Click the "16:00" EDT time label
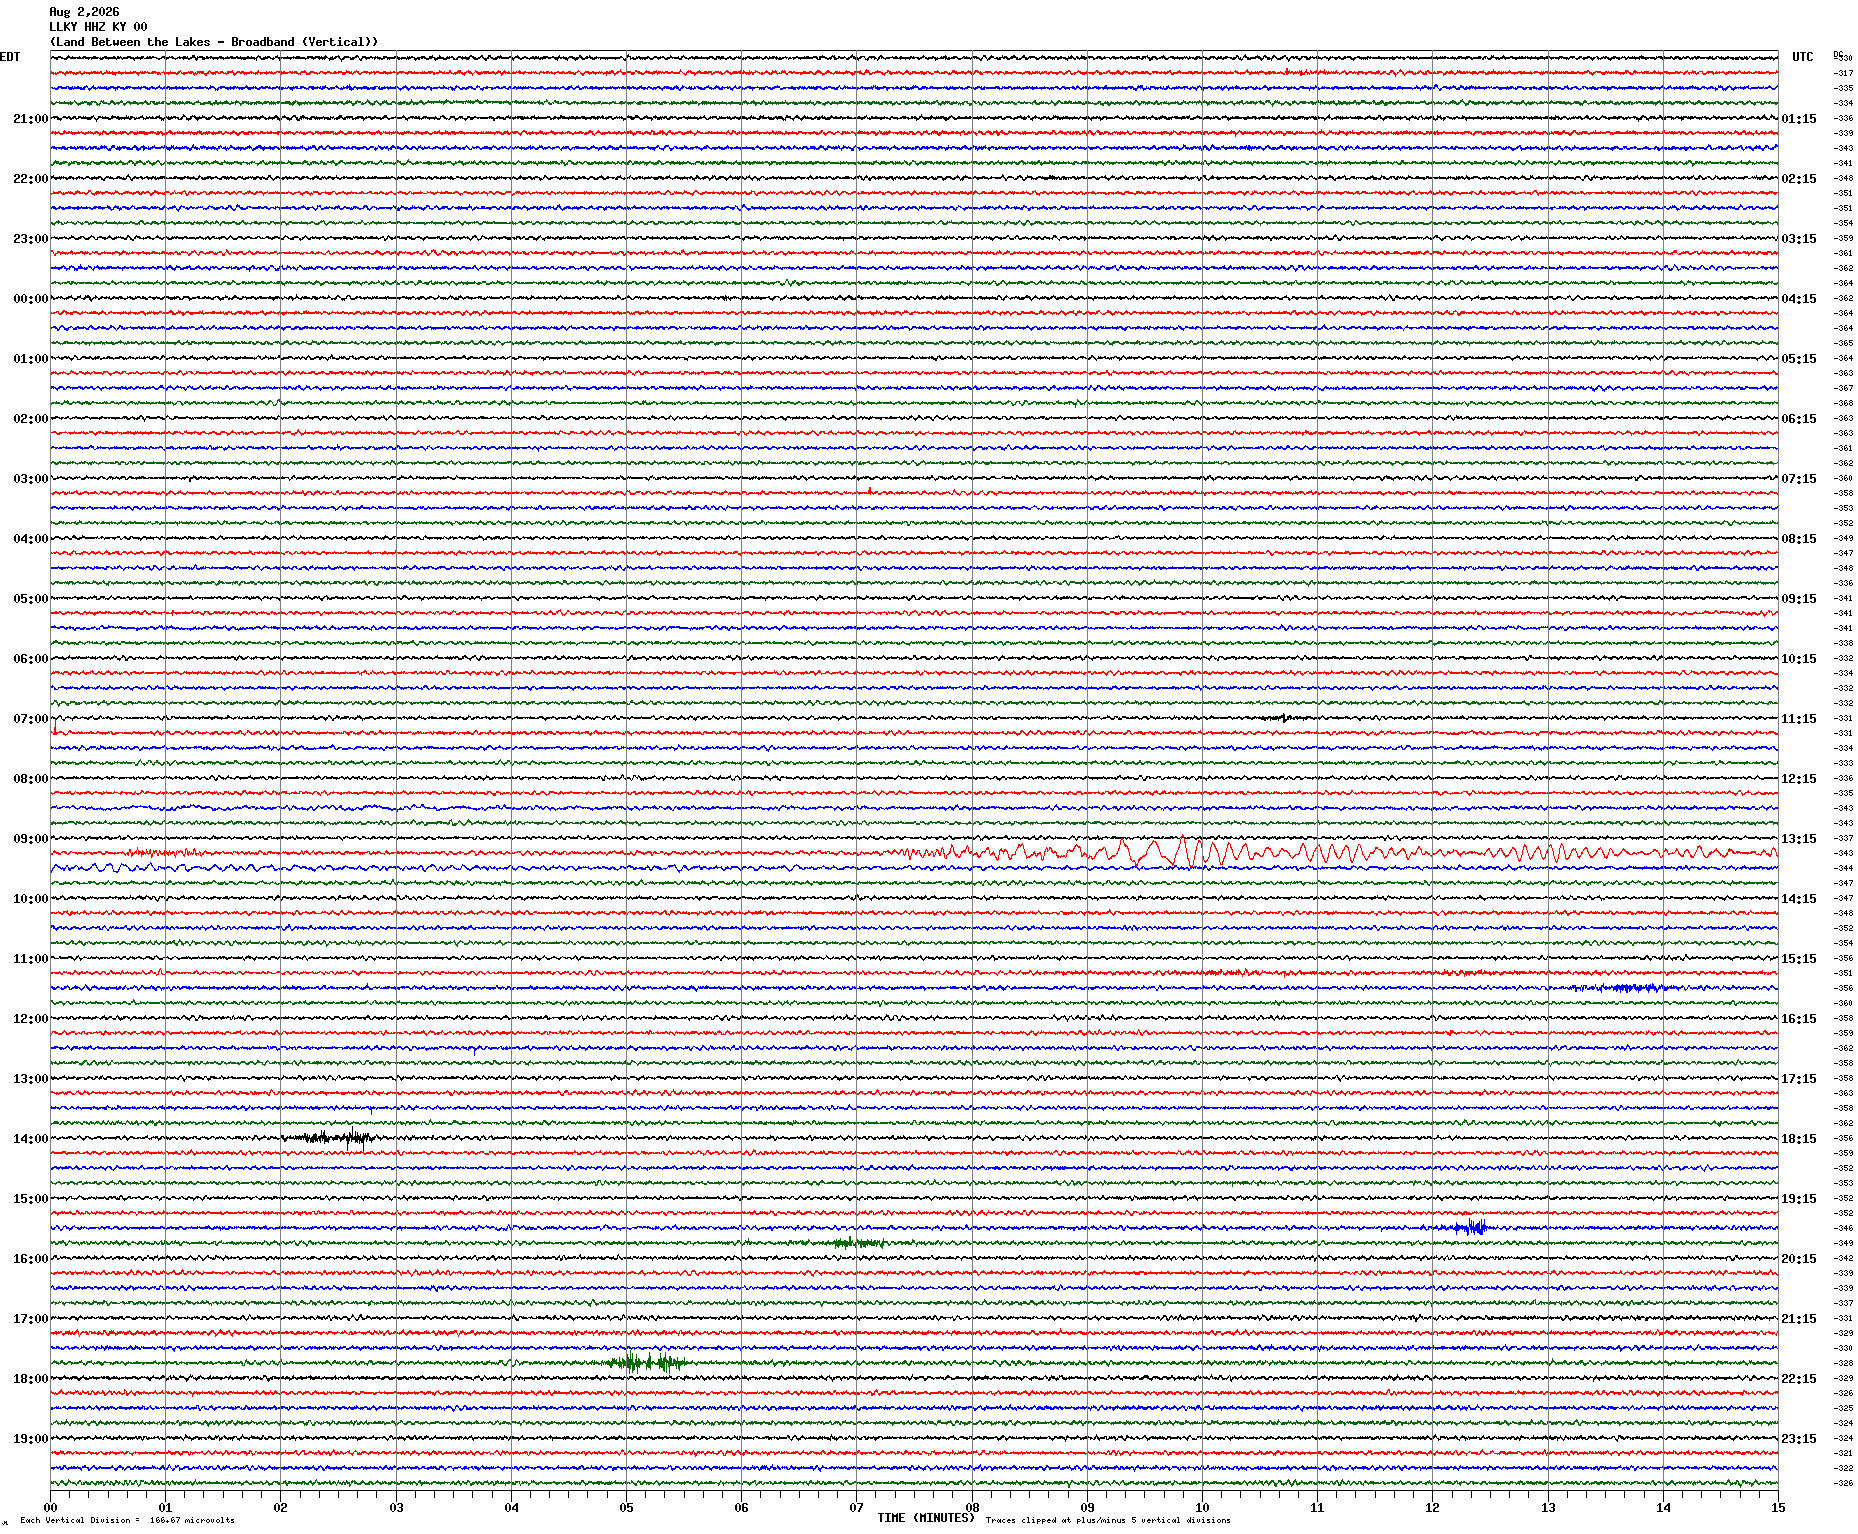The image size is (1858, 1534). [x=30, y=1259]
